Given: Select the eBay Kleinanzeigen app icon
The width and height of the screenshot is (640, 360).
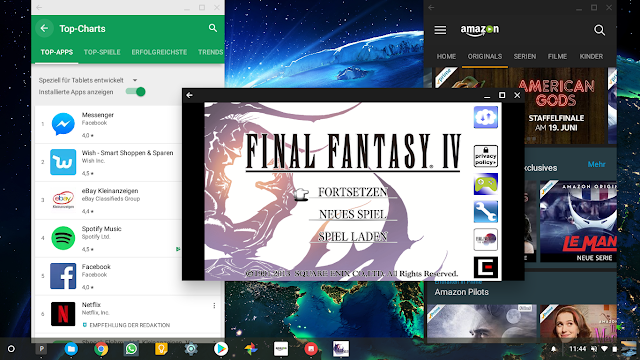Looking at the screenshot, I should coord(63,200).
